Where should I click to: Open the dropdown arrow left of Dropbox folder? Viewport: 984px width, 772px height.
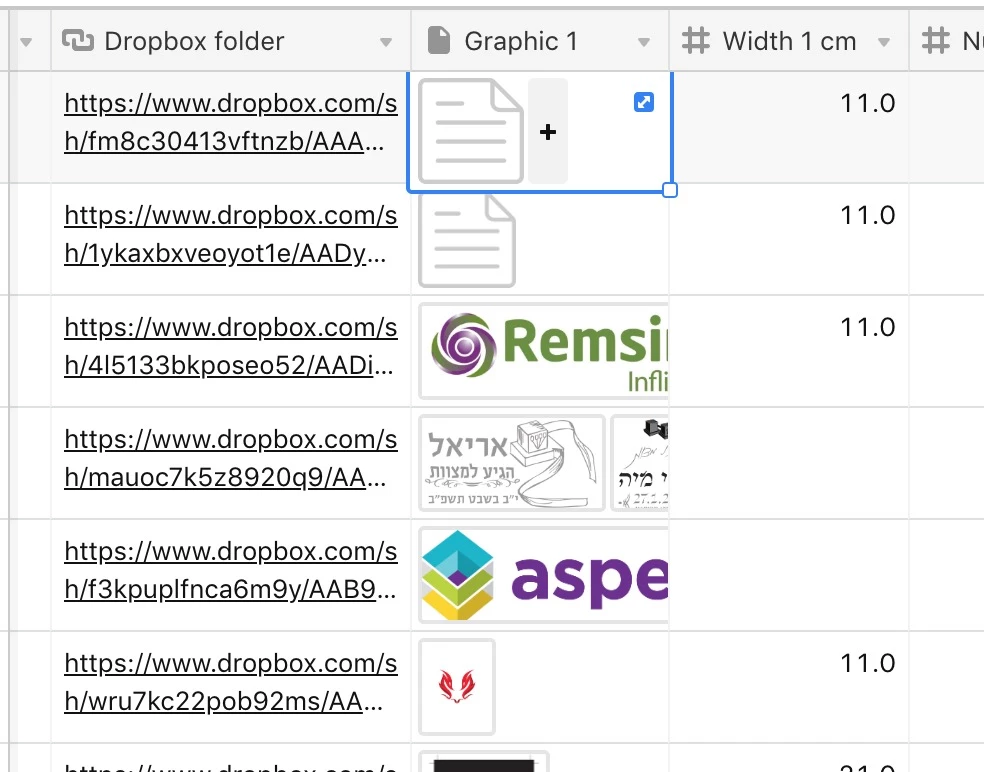pyautogui.click(x=26, y=42)
